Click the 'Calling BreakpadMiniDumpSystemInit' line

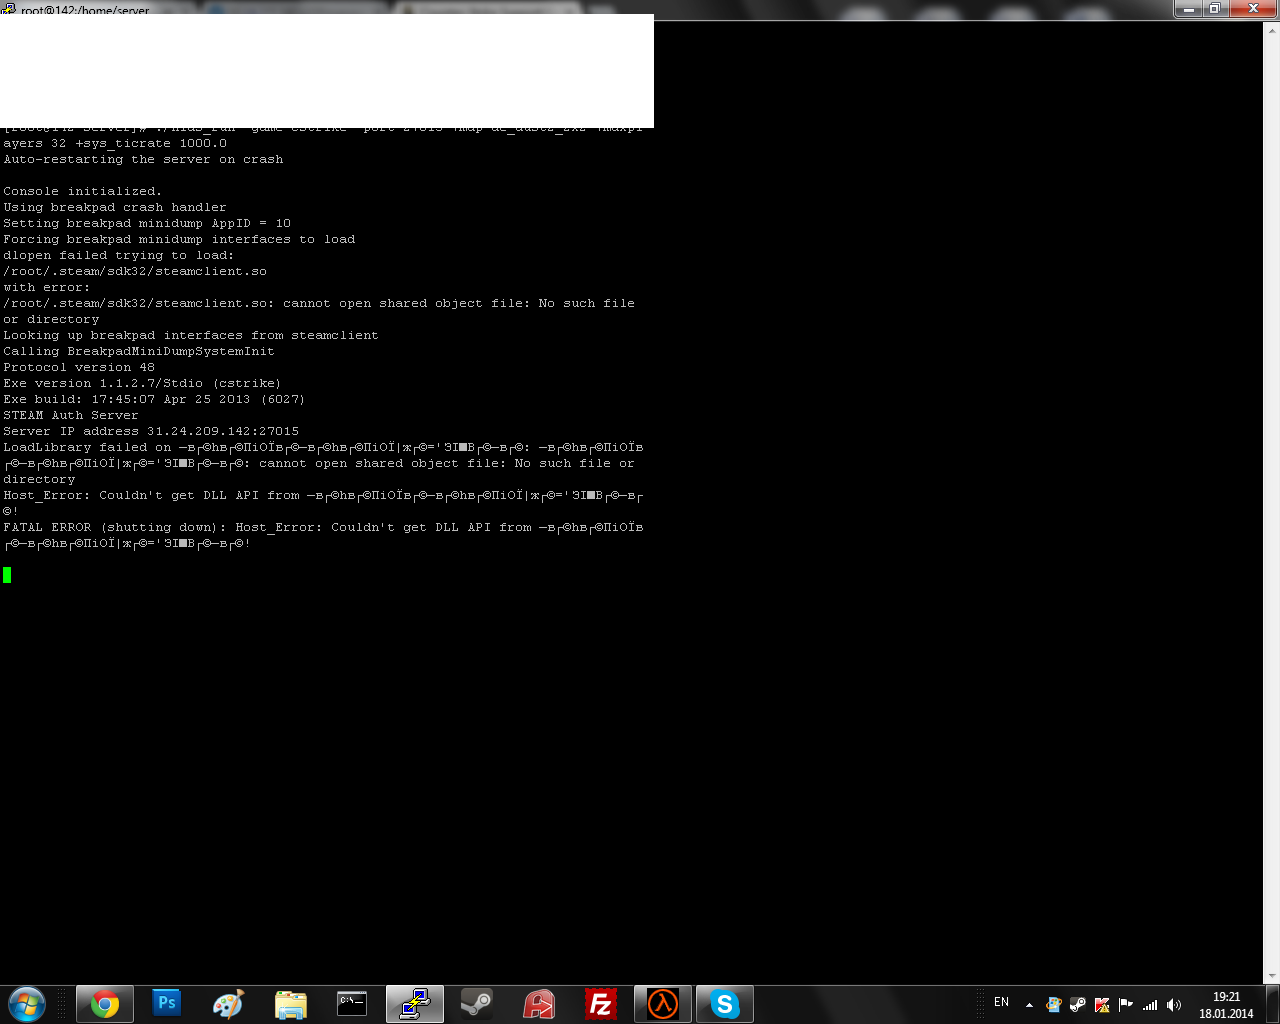pyautogui.click(x=139, y=351)
